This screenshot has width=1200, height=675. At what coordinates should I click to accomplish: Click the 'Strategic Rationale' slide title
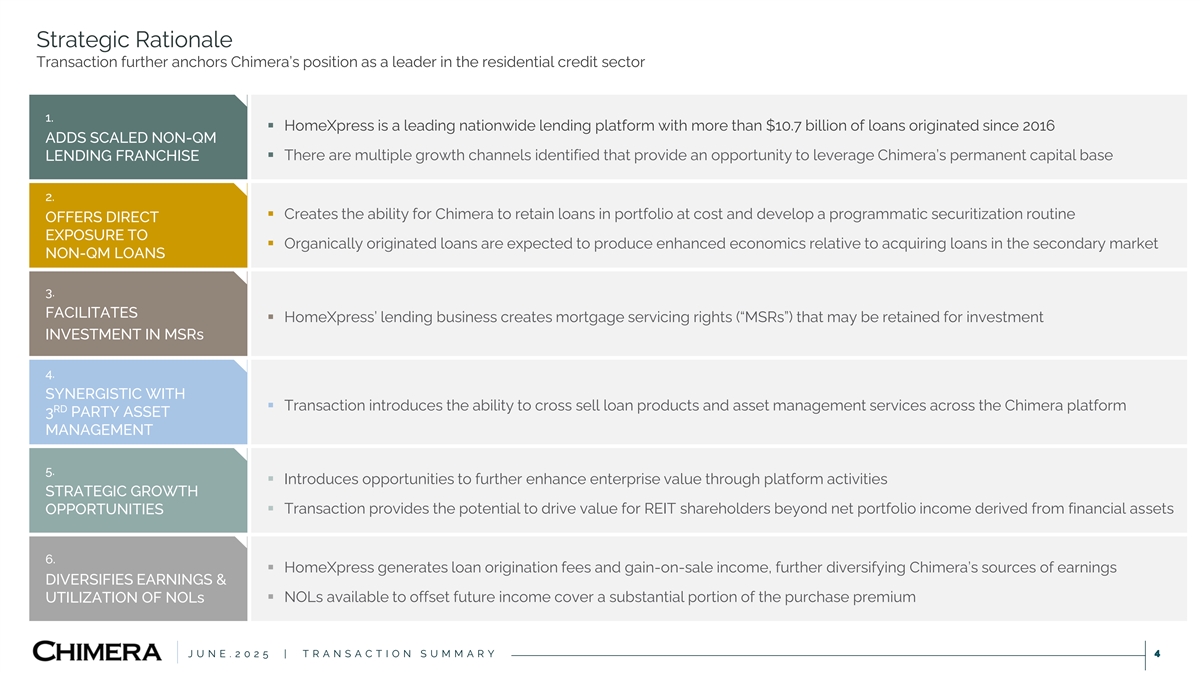[x=134, y=39]
